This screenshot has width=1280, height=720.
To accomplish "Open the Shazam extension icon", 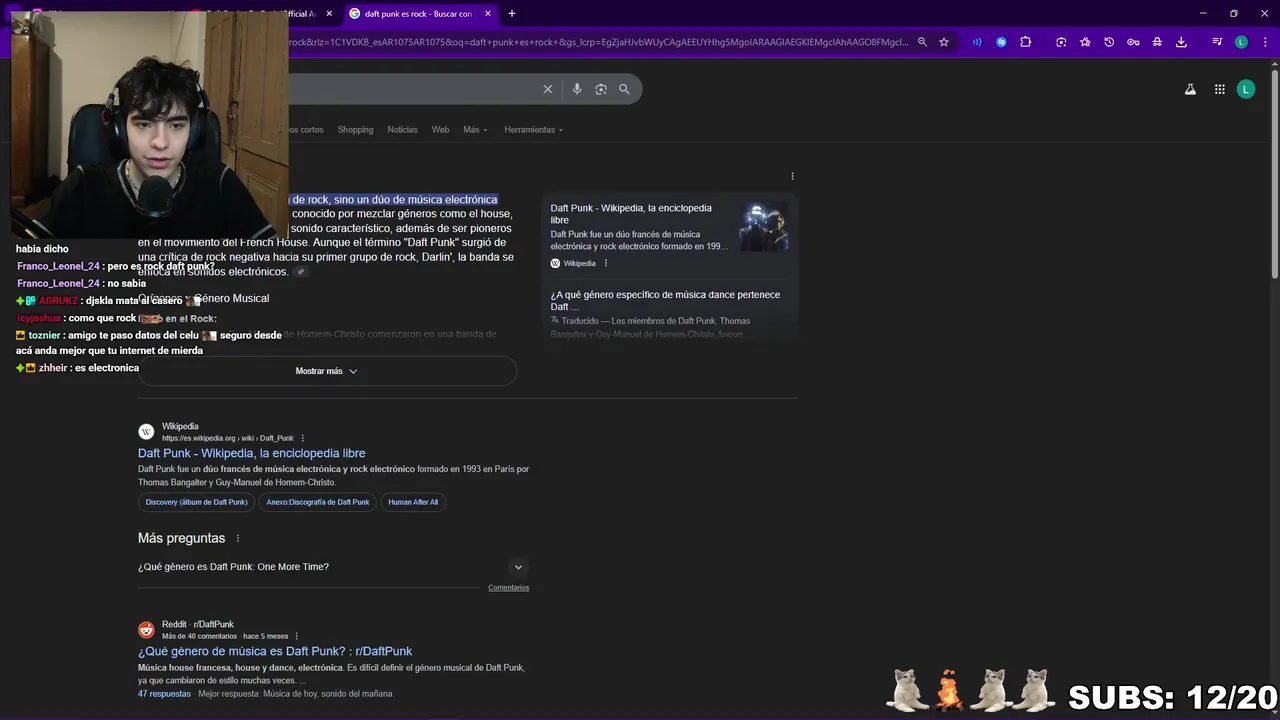I will tap(1001, 42).
